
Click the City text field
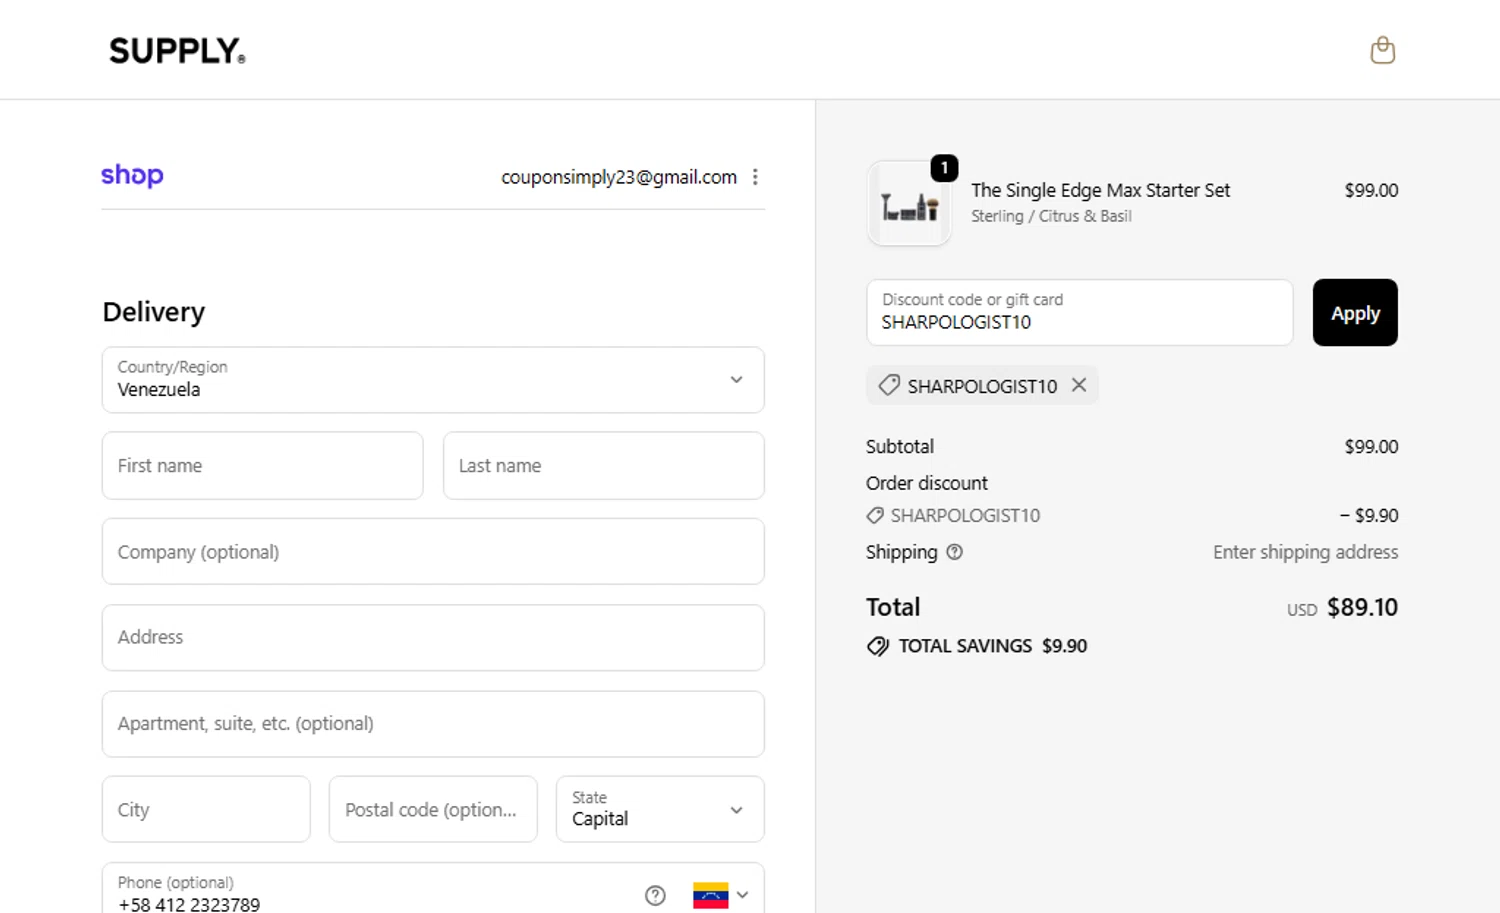pos(206,809)
